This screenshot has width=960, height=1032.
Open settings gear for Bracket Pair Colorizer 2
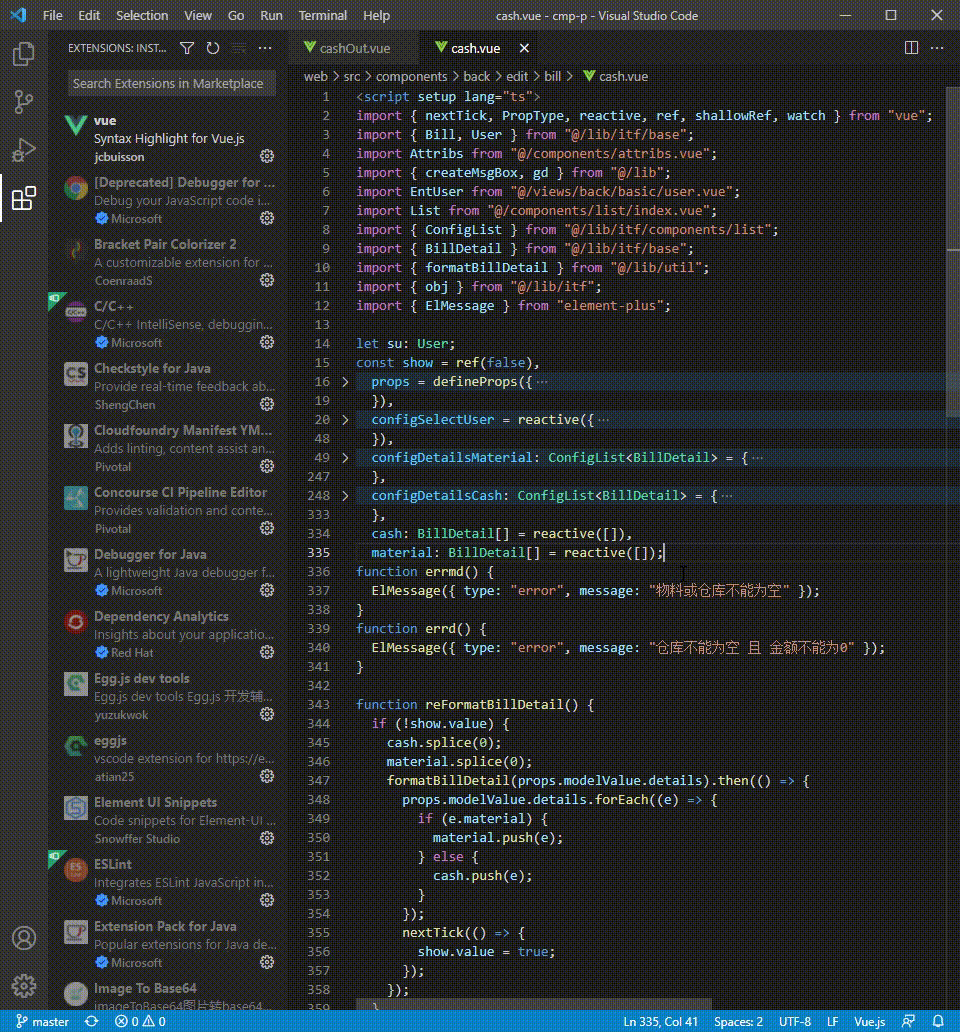point(266,280)
